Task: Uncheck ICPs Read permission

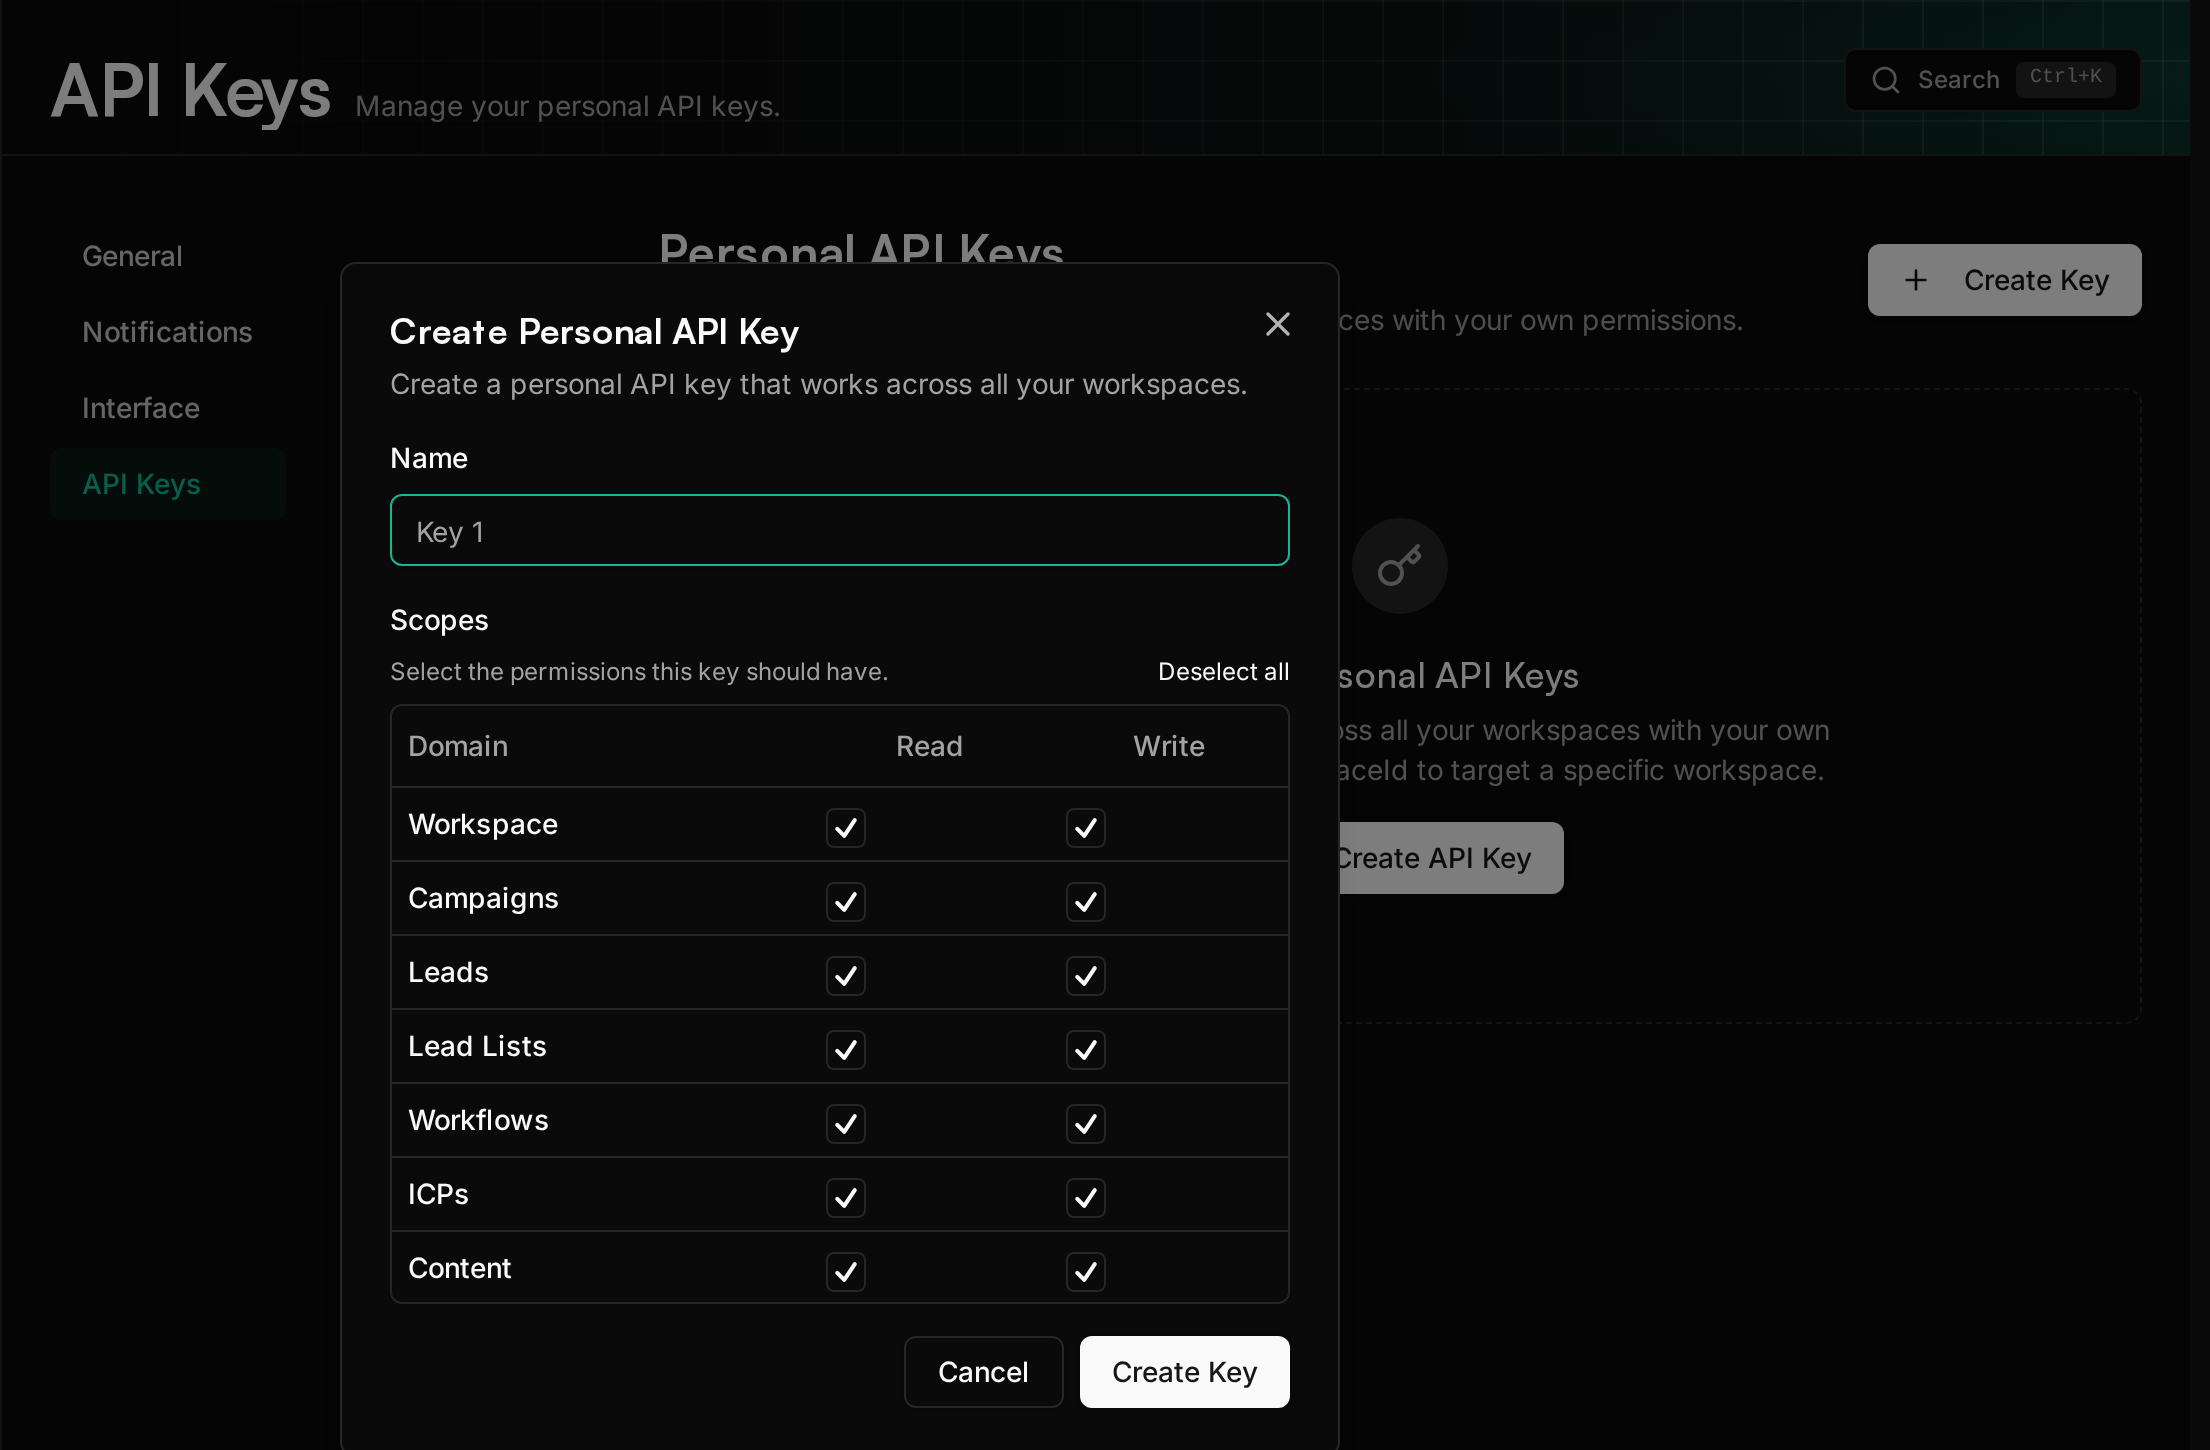Action: tap(846, 1198)
